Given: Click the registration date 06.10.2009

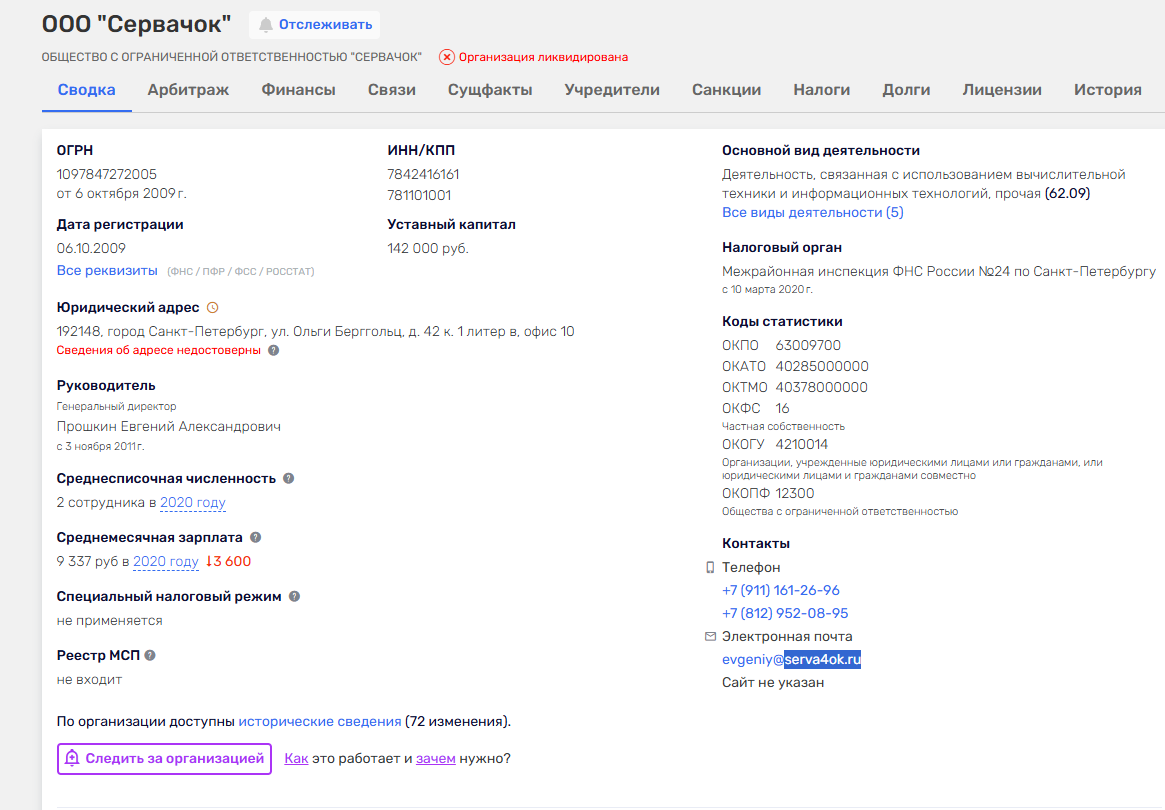Looking at the screenshot, I should [x=91, y=249].
